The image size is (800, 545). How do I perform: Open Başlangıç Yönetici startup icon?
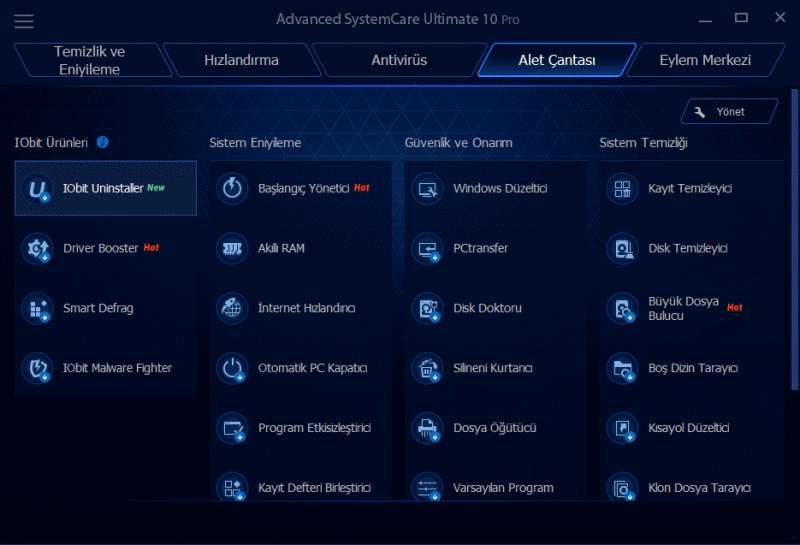[x=232, y=189]
